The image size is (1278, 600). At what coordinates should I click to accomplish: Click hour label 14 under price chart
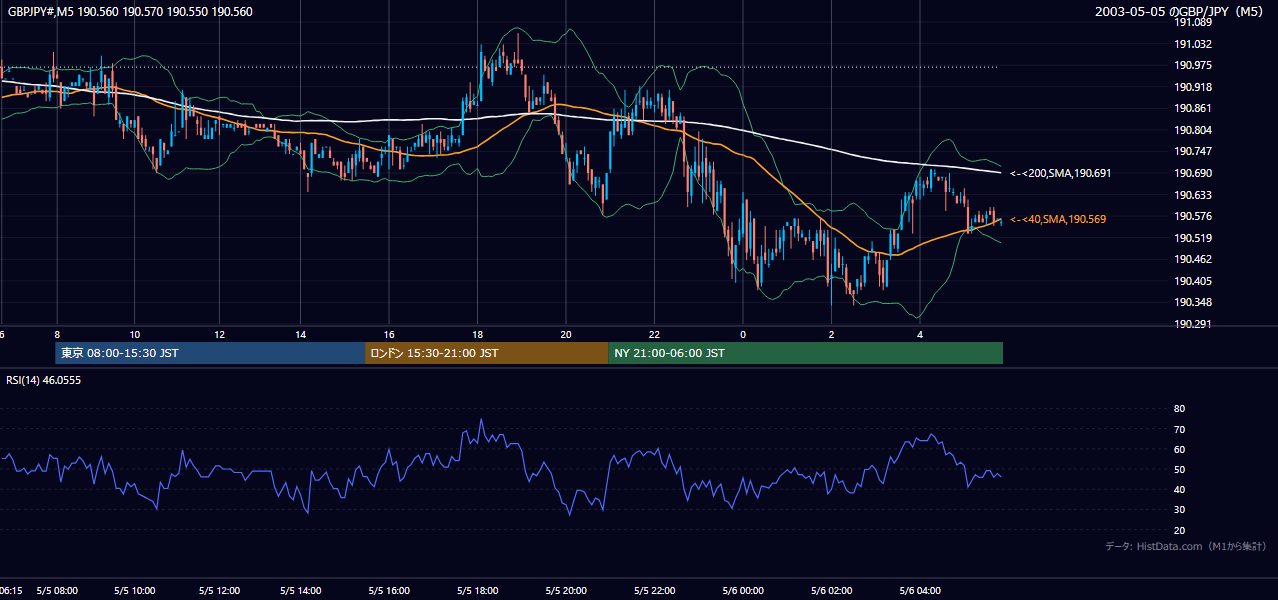(x=300, y=334)
